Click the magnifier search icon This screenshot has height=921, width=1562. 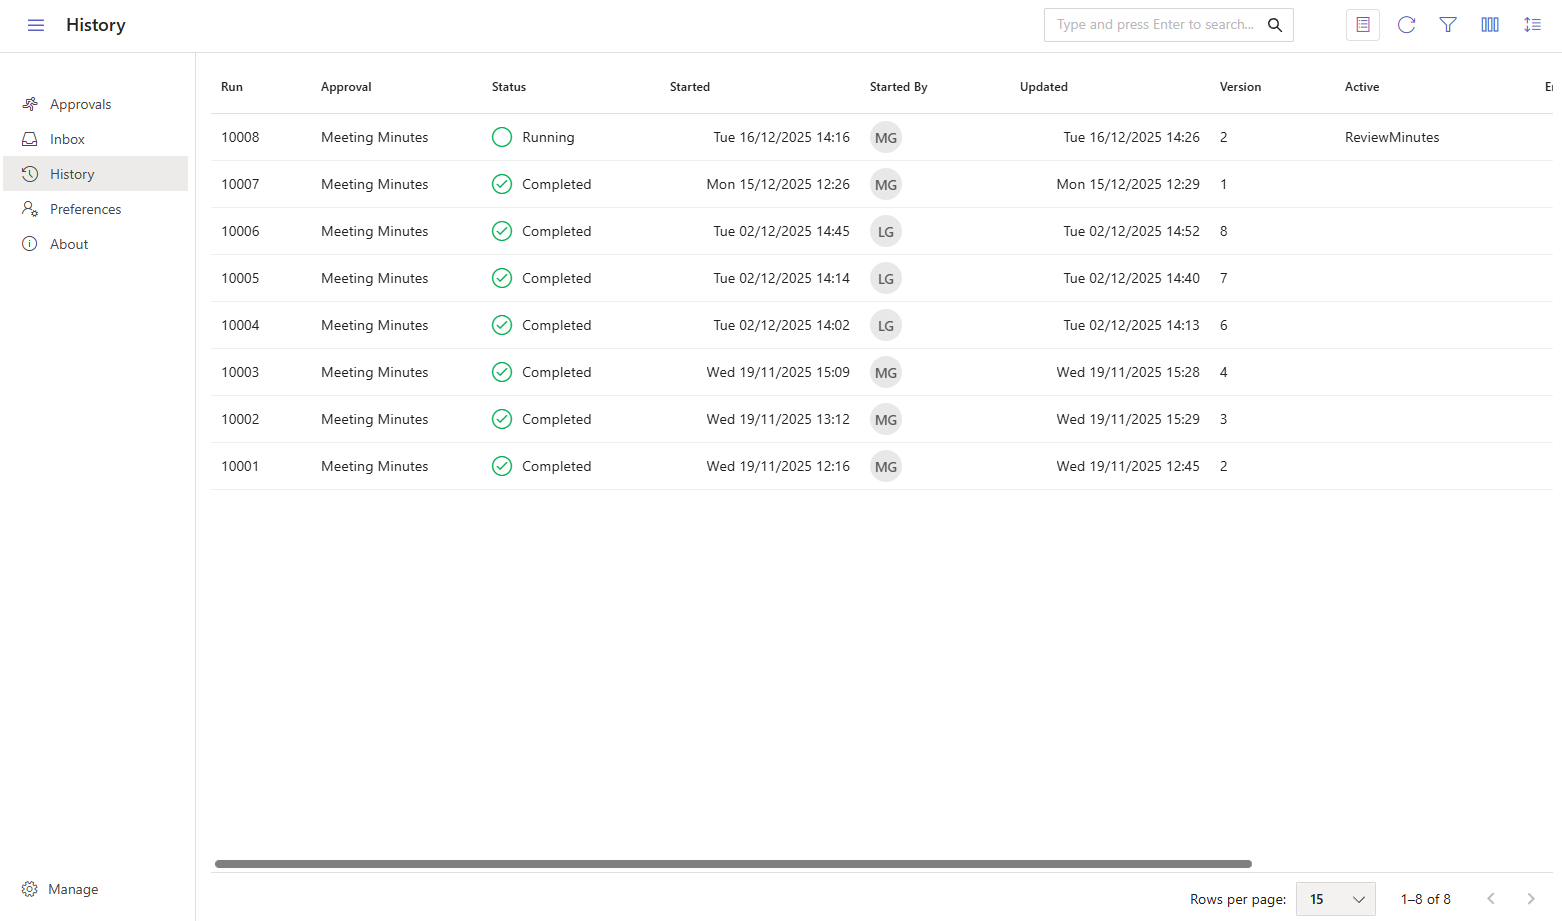coord(1275,25)
